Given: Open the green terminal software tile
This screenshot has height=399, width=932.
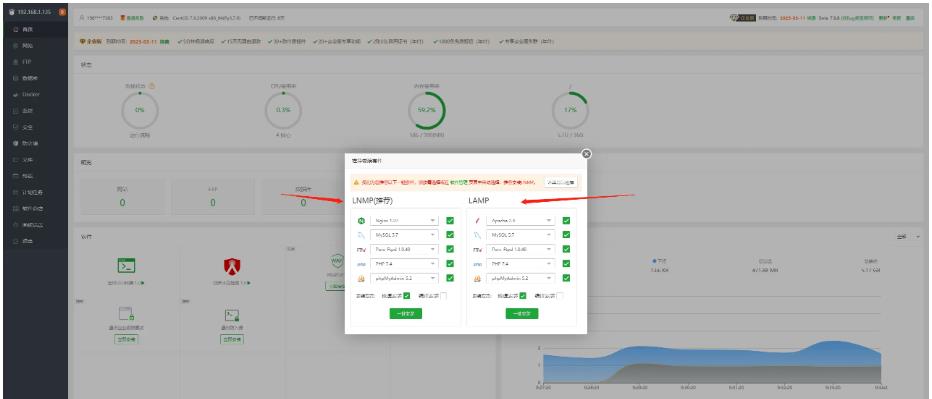Looking at the screenshot, I should [127, 265].
